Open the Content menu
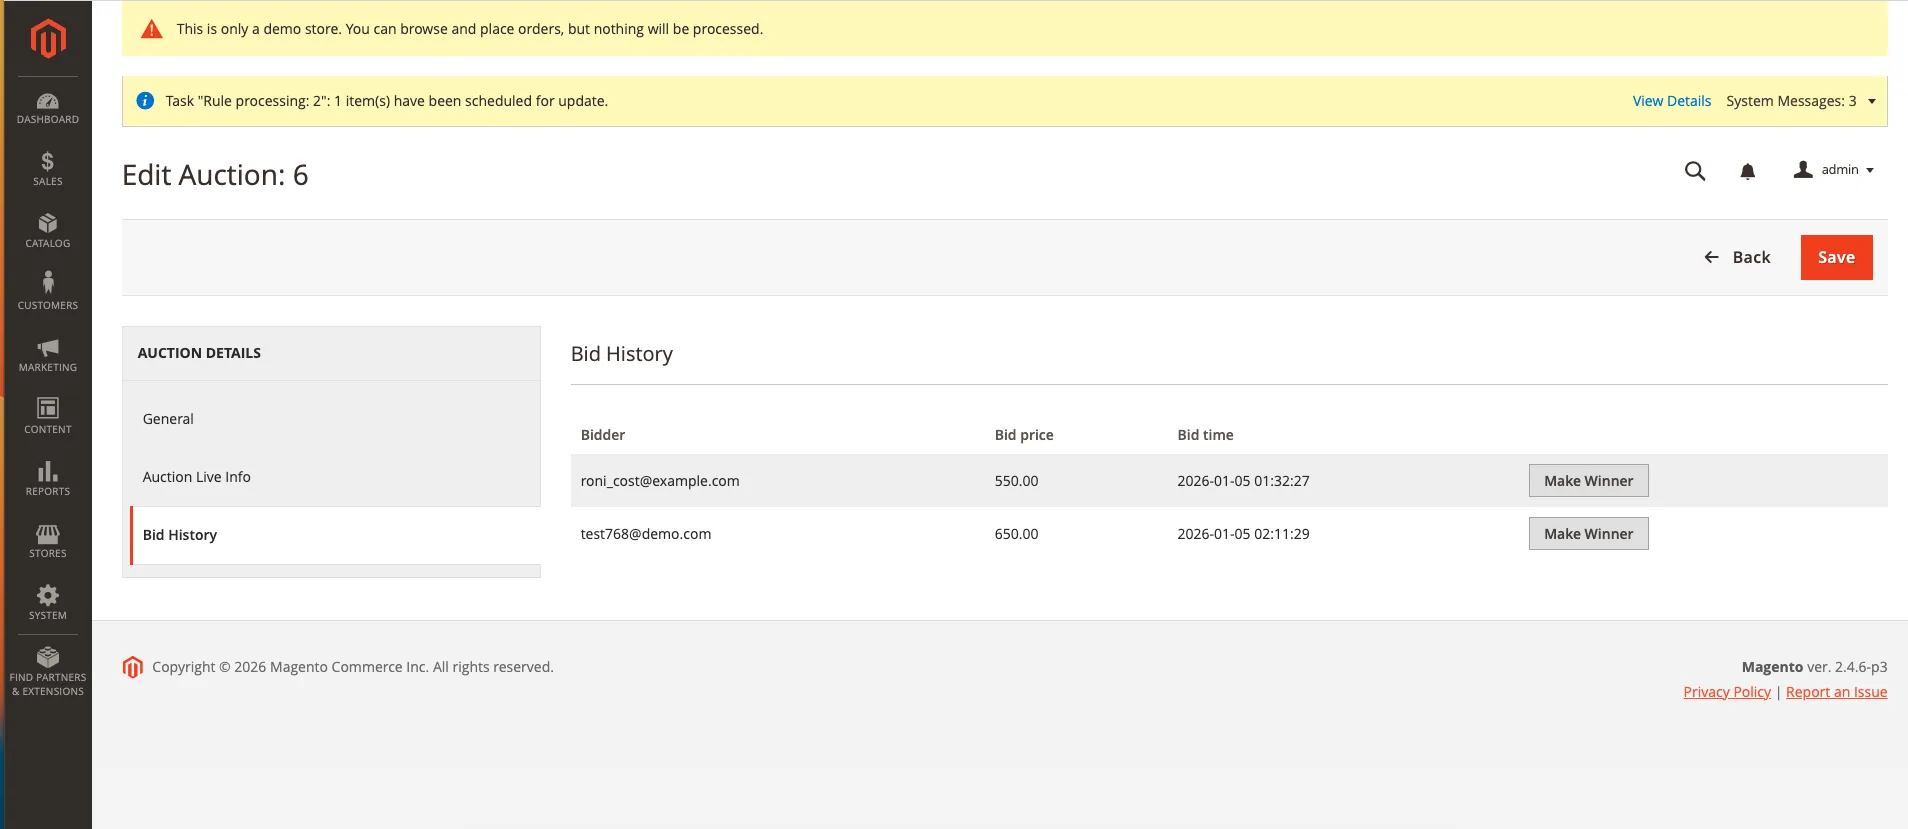The width and height of the screenshot is (1908, 829). (48, 417)
